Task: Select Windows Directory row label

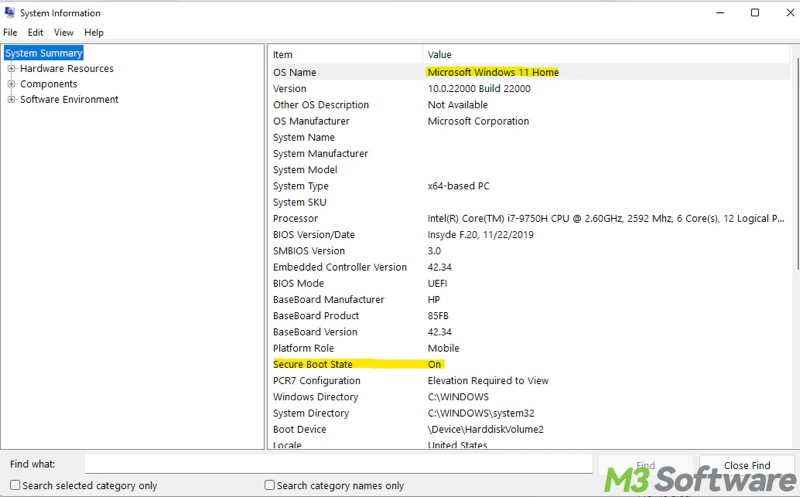Action: coord(315,397)
